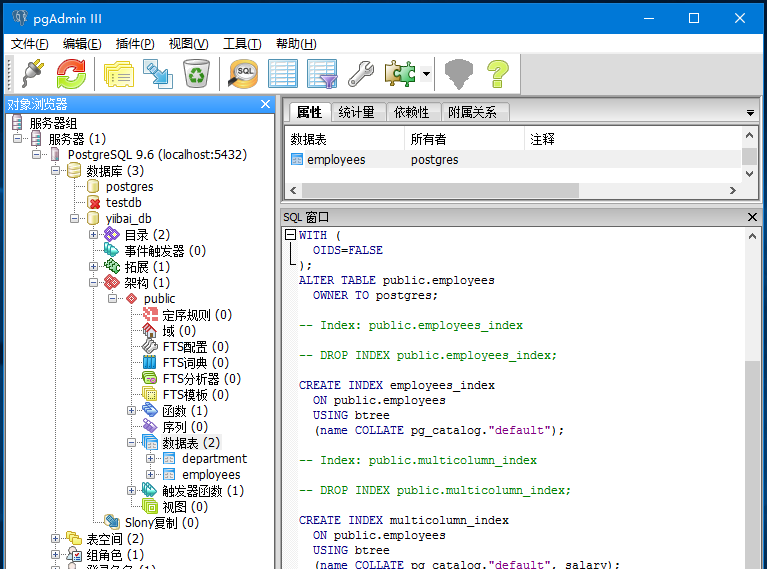Click the 数据表 column header
Screen dimensions: 767x569
pyautogui.click(x=345, y=139)
